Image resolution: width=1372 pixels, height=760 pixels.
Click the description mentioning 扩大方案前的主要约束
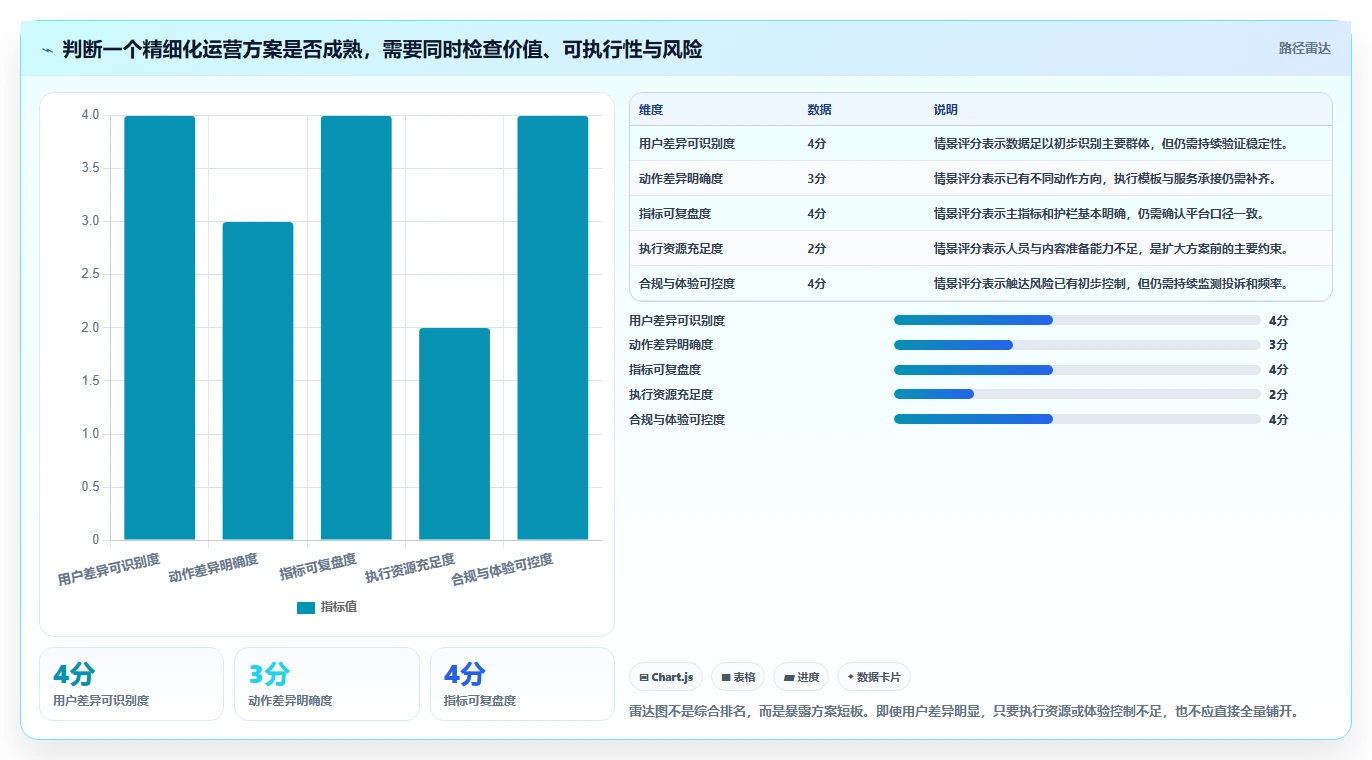coord(1111,249)
